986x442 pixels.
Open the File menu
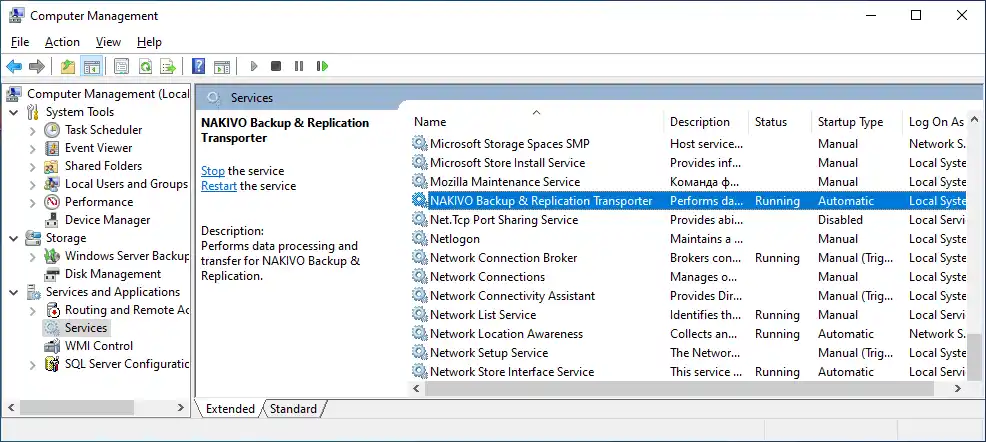point(20,42)
